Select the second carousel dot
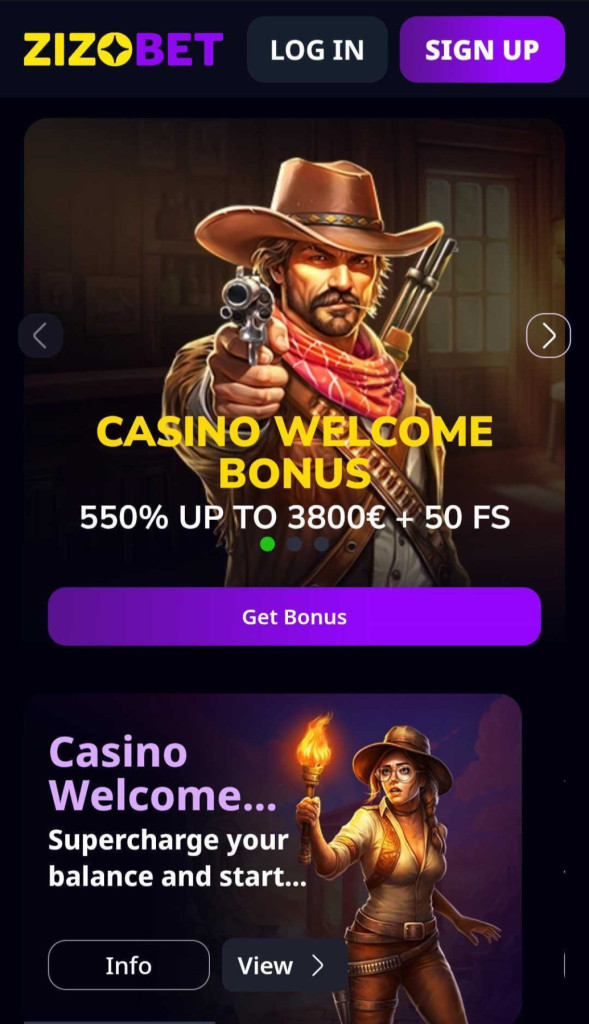This screenshot has width=589, height=1024. [294, 543]
